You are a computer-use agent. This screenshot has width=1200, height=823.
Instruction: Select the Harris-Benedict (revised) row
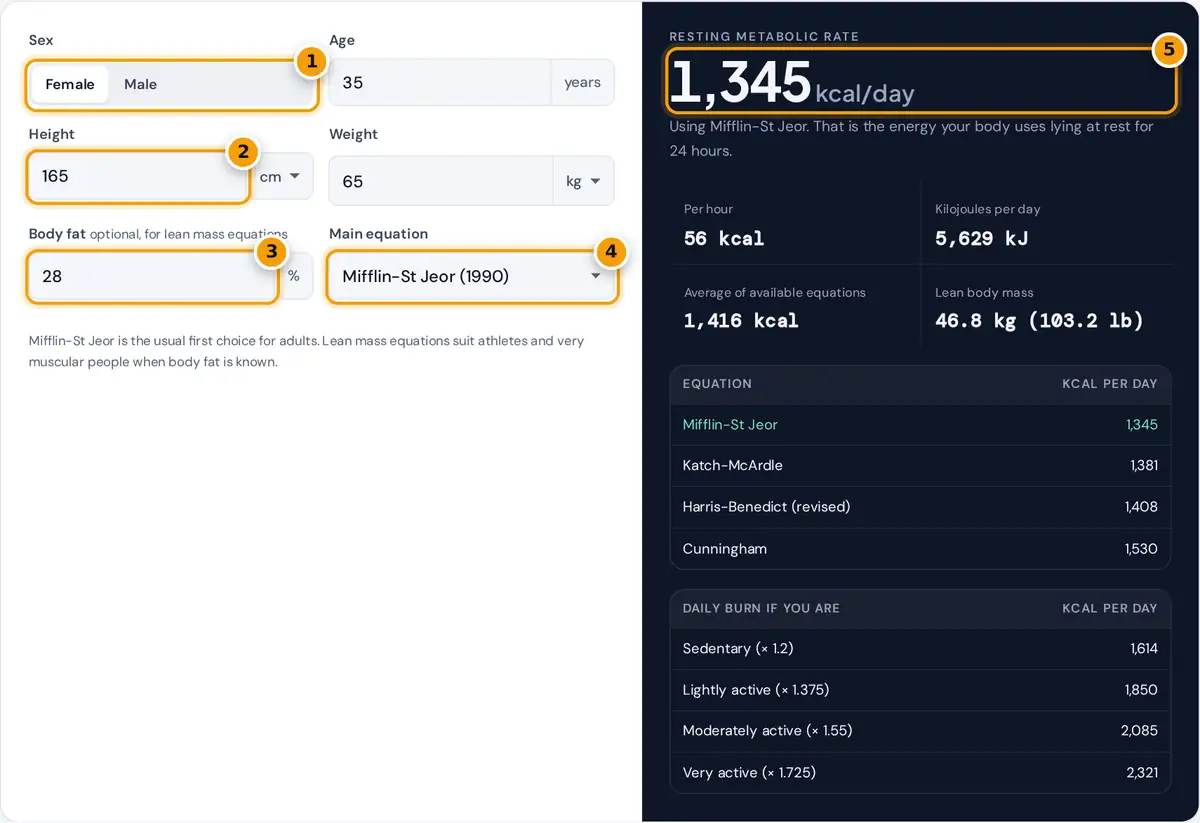920,507
